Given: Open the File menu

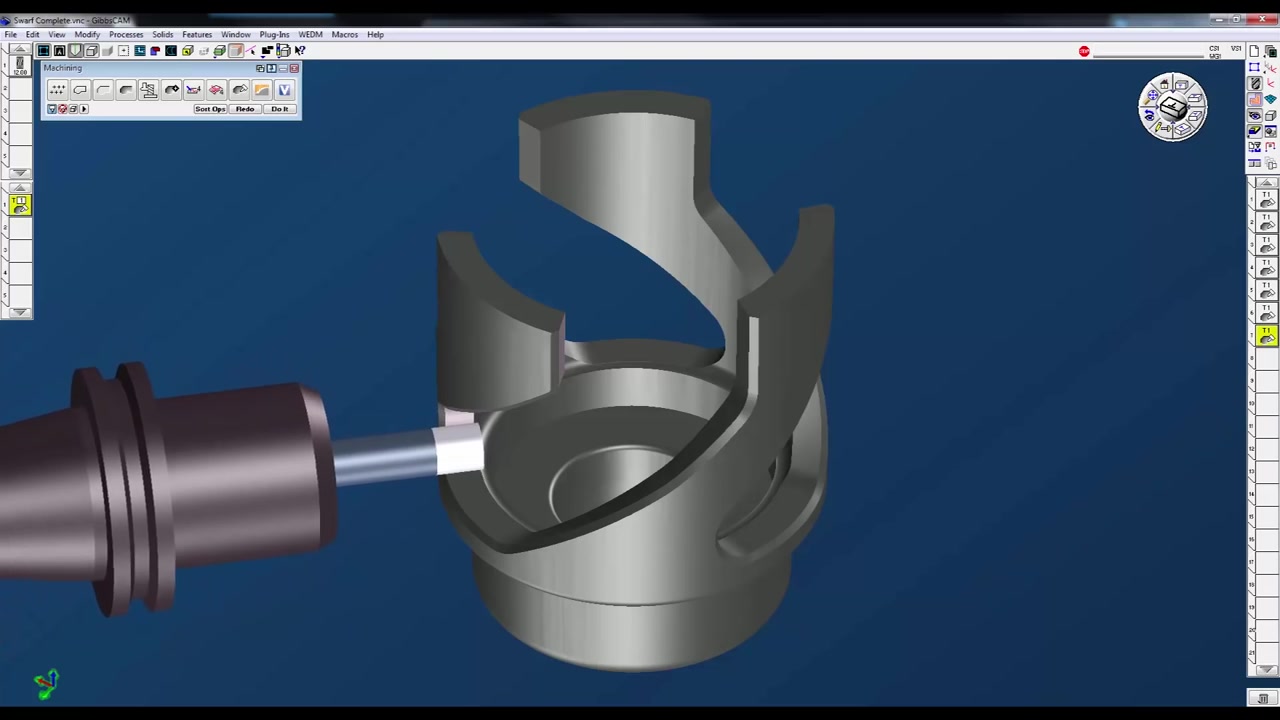Looking at the screenshot, I should (x=10, y=34).
